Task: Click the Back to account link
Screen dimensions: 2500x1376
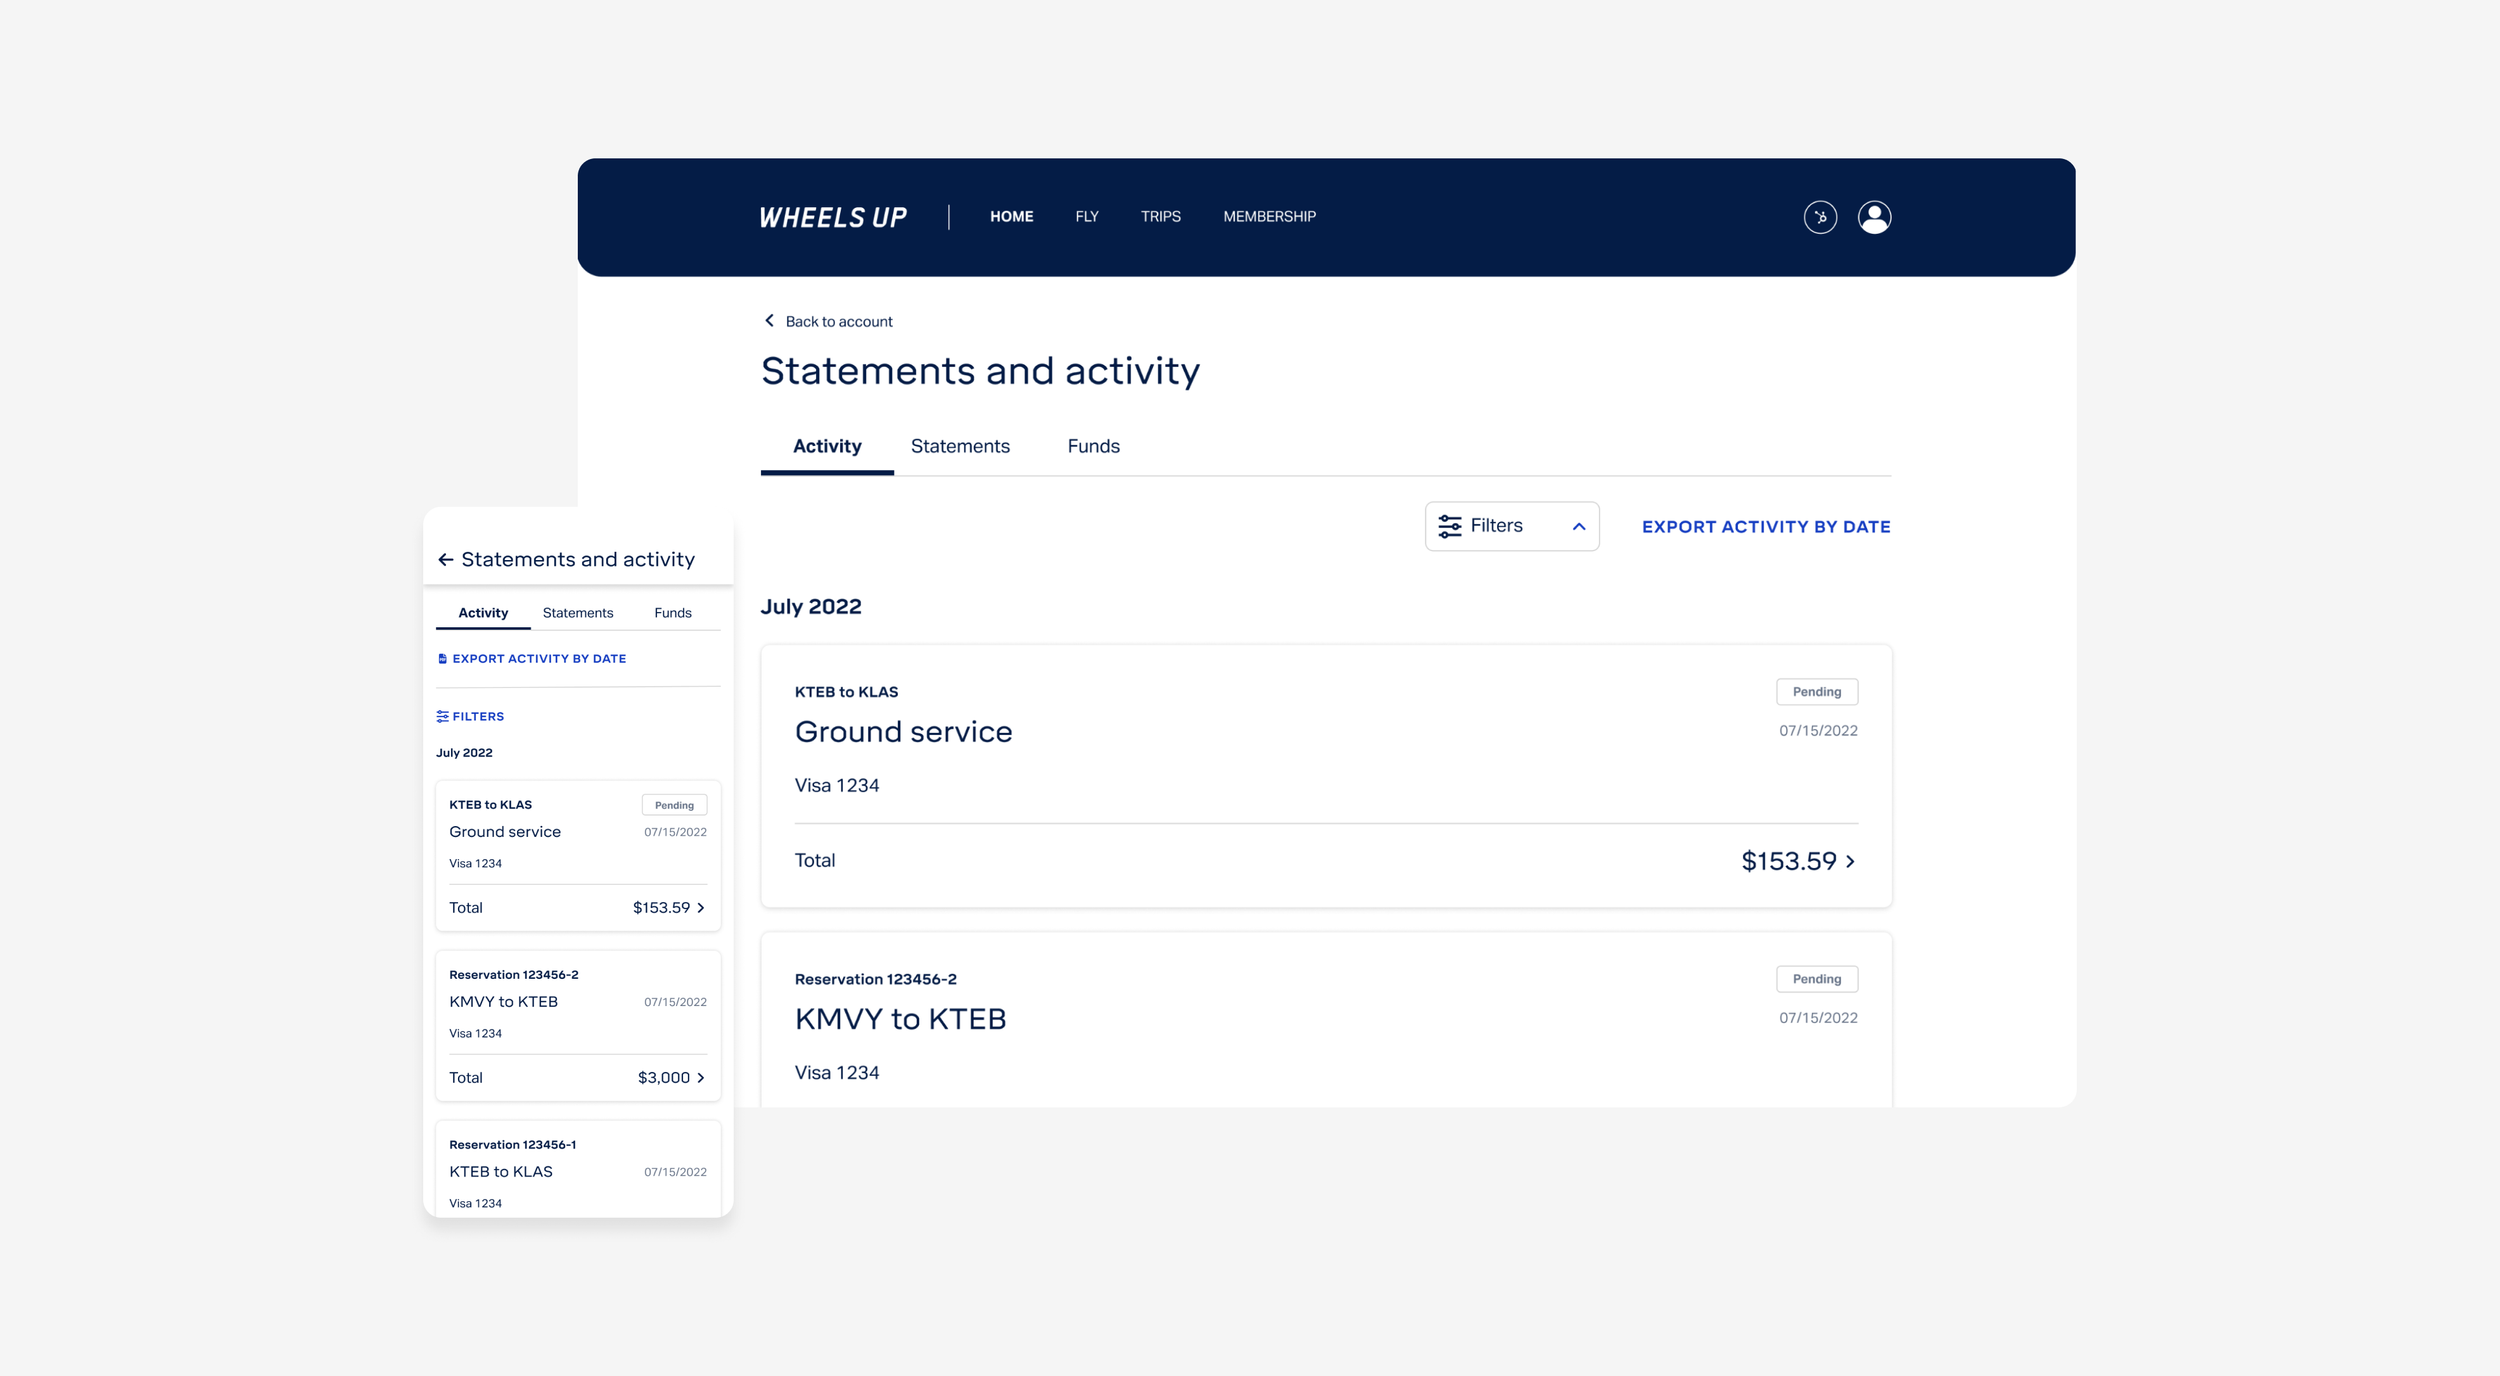Action: click(838, 322)
